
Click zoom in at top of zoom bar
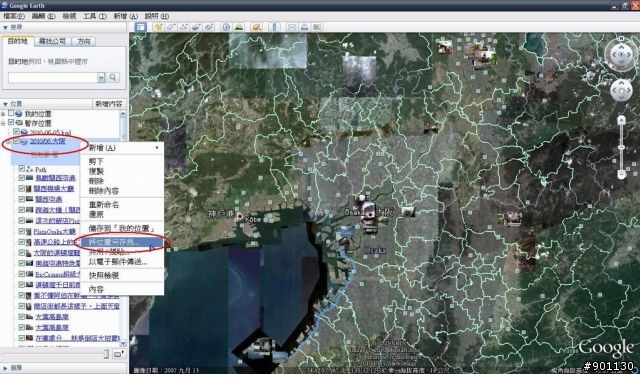tap(621, 120)
